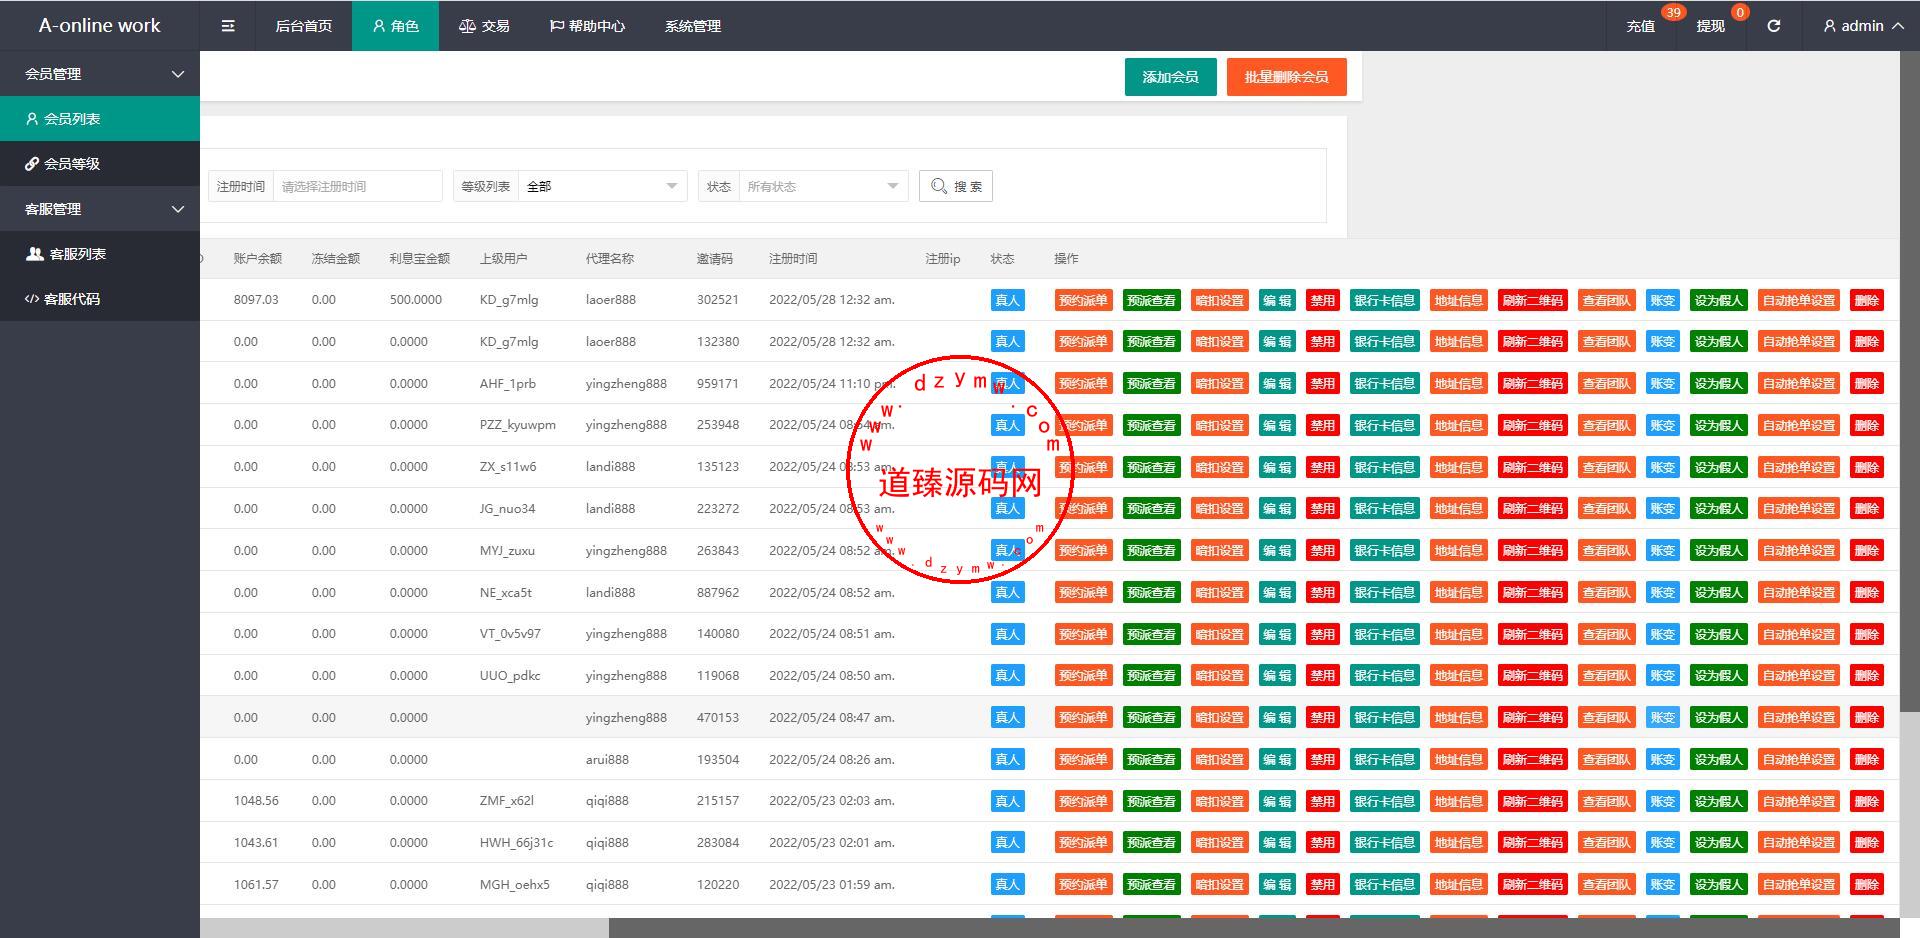
Task: Go to 后台首页 tab
Action: pos(304,26)
